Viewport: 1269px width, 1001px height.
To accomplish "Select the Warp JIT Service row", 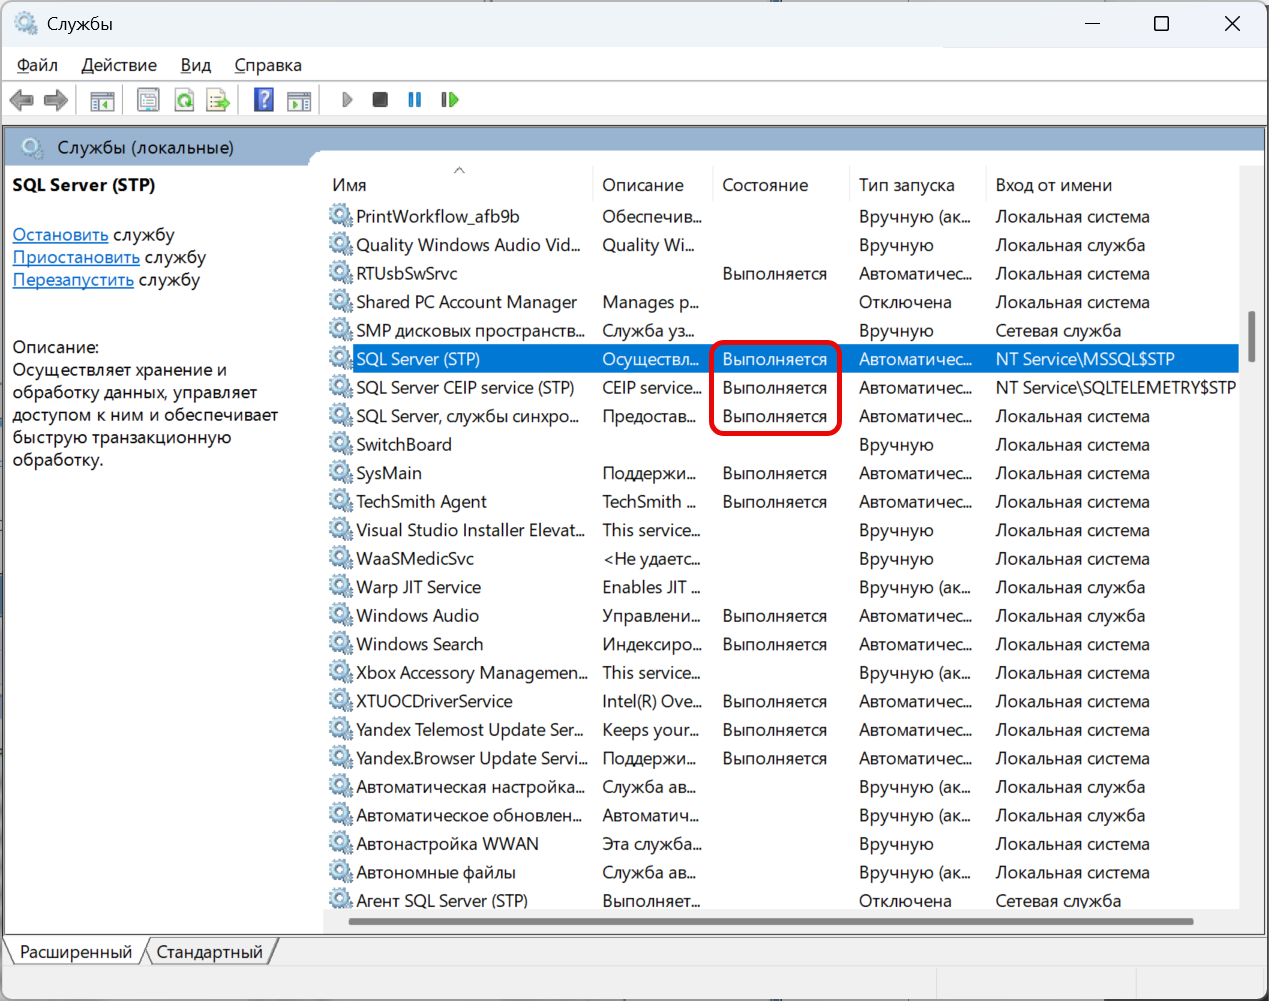I will tap(782, 587).
